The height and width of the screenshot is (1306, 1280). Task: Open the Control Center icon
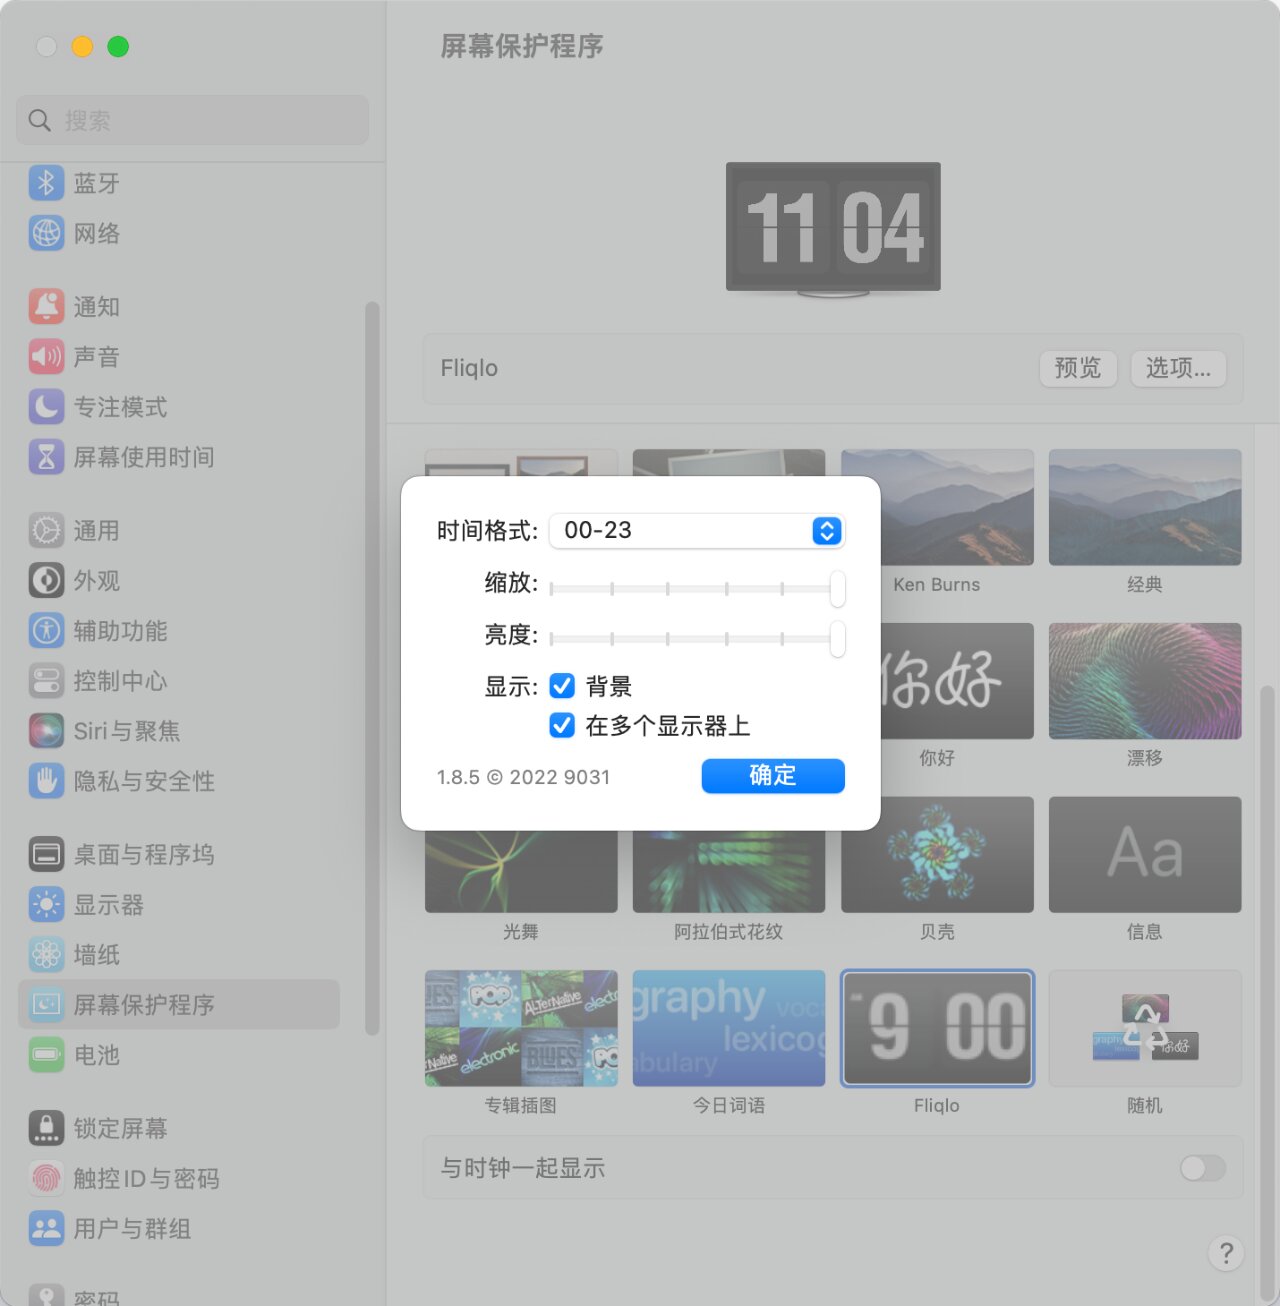click(x=46, y=680)
